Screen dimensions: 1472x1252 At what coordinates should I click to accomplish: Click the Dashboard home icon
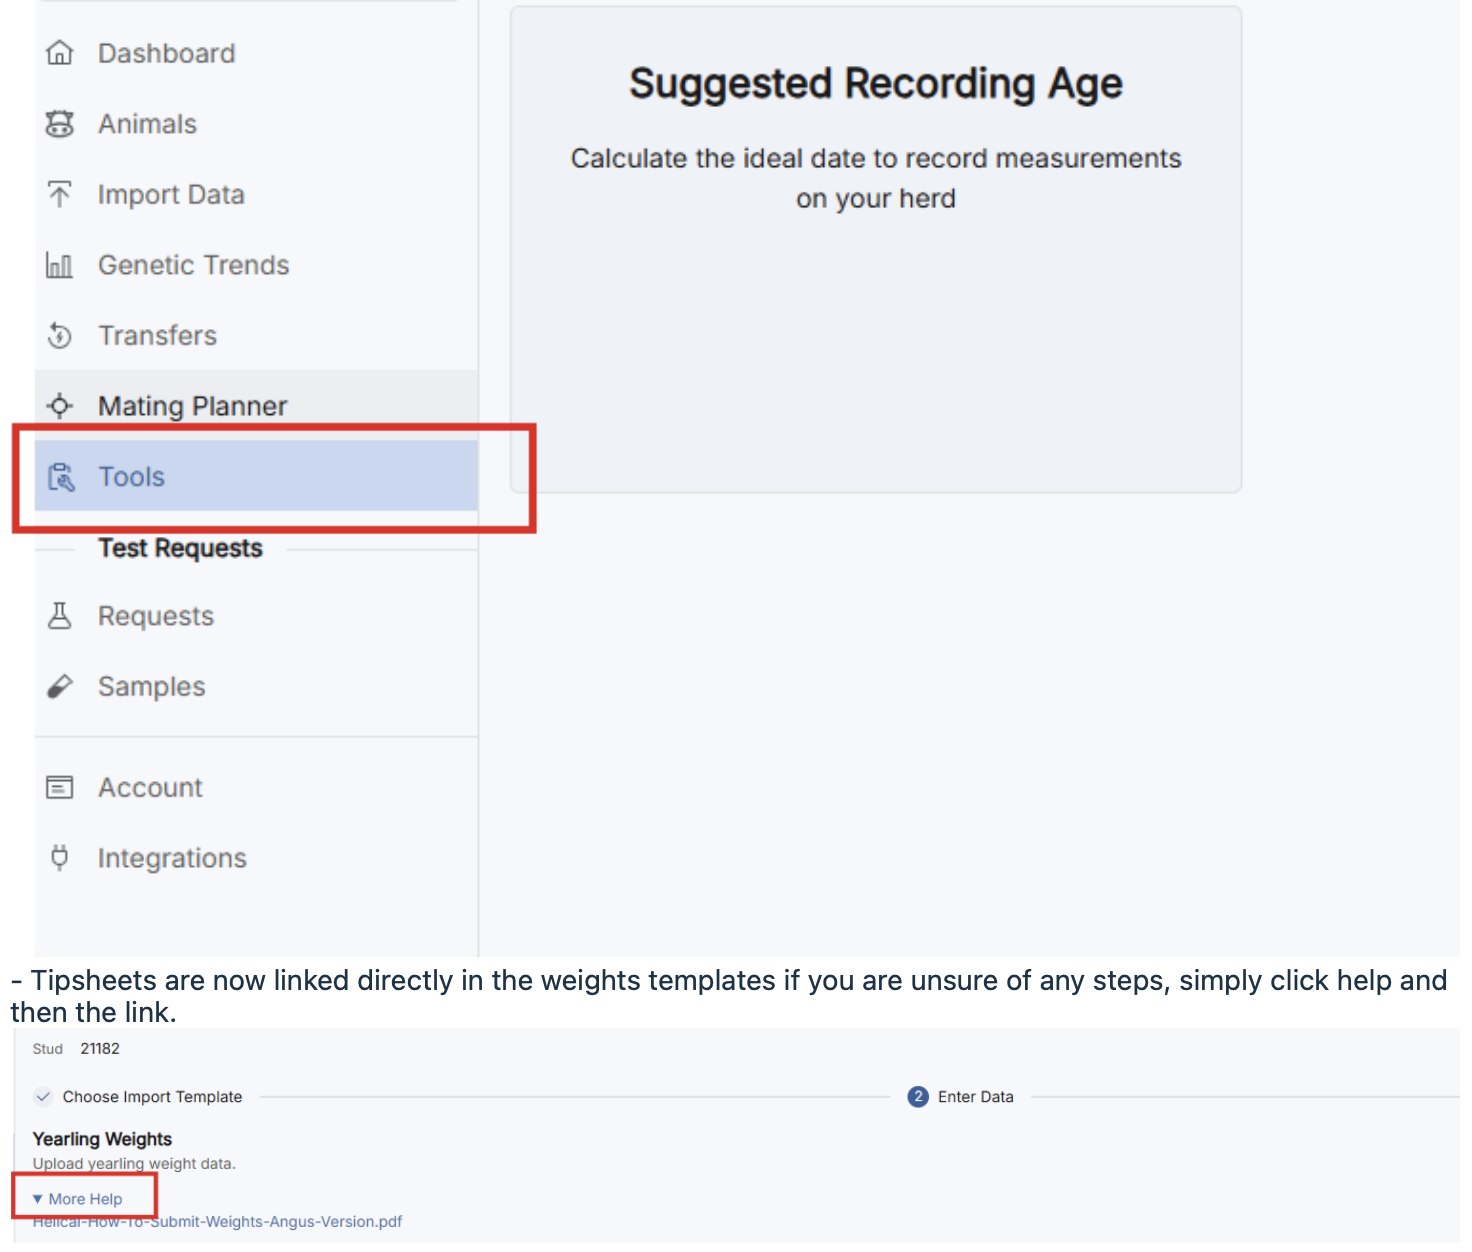click(60, 53)
